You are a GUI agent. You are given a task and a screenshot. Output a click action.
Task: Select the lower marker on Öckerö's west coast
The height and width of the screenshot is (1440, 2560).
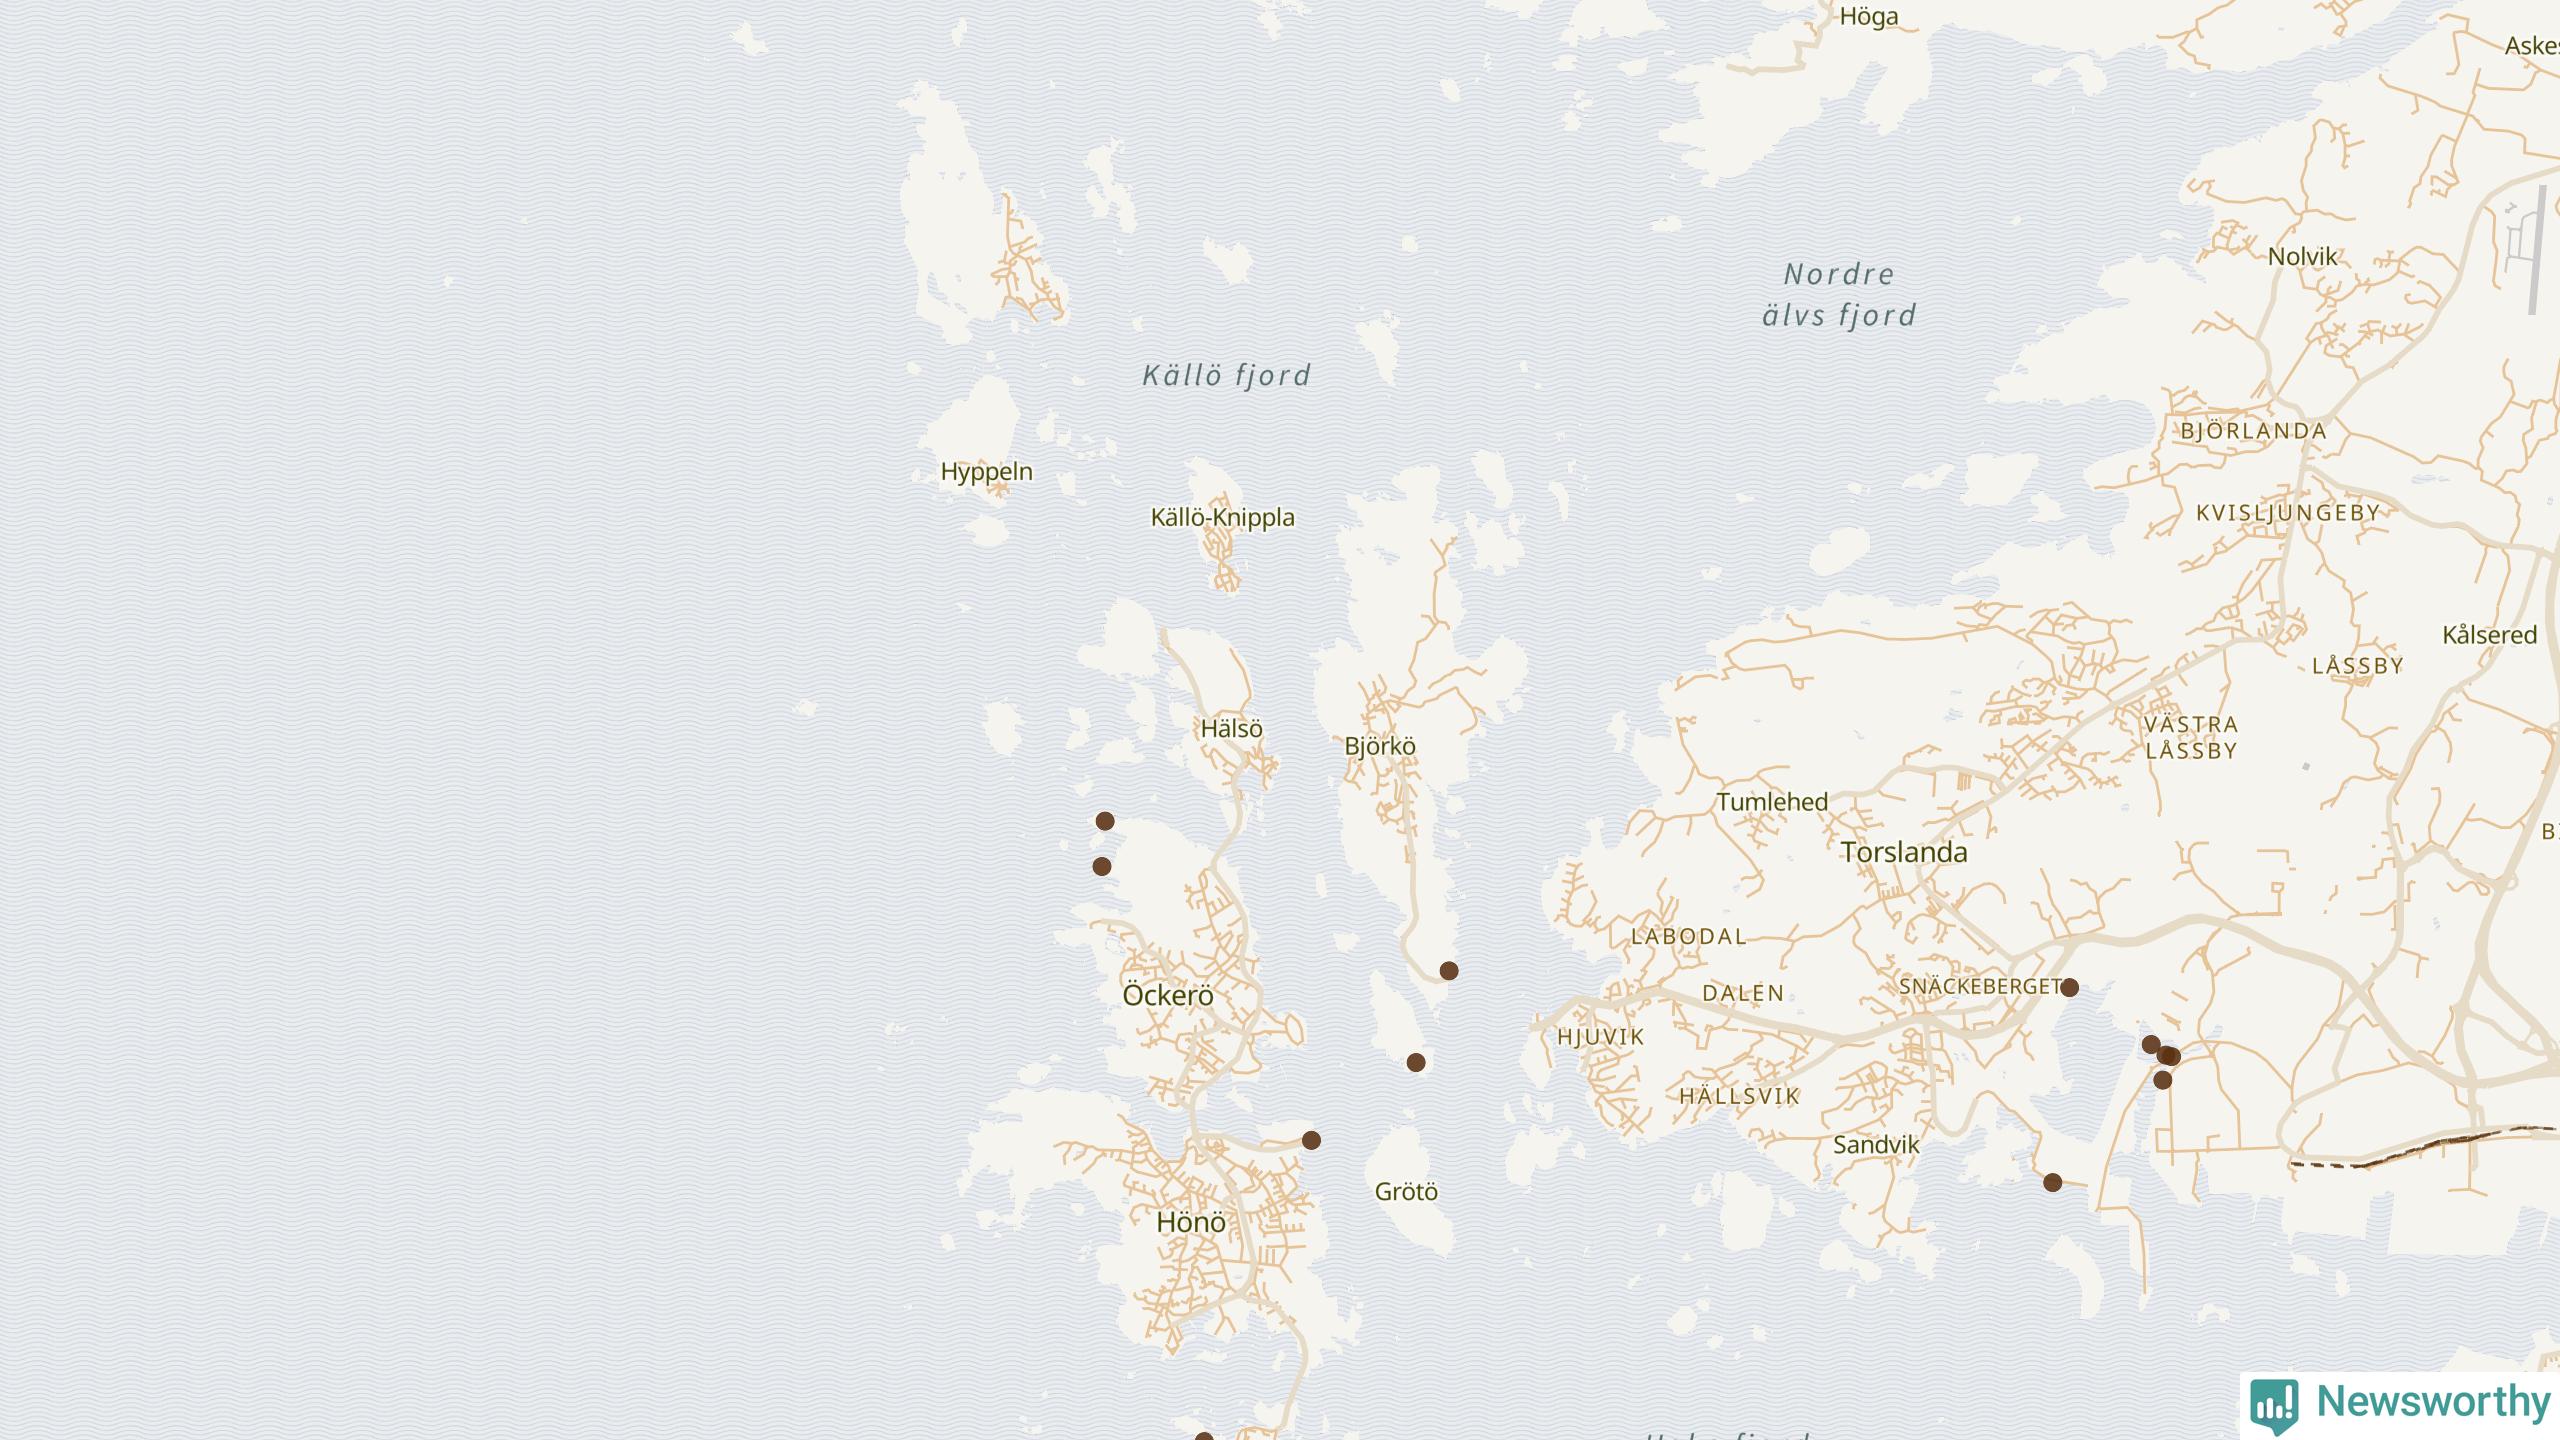point(1102,866)
